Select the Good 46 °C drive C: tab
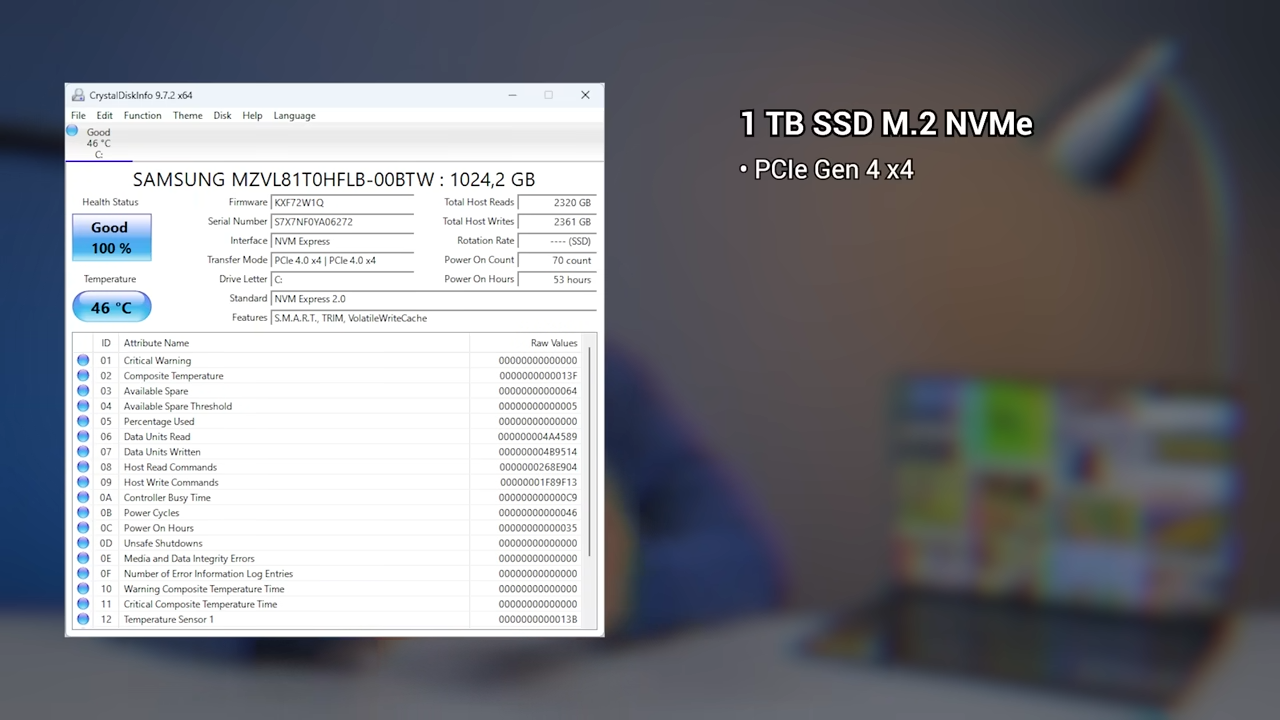The width and height of the screenshot is (1280, 720). click(98, 143)
